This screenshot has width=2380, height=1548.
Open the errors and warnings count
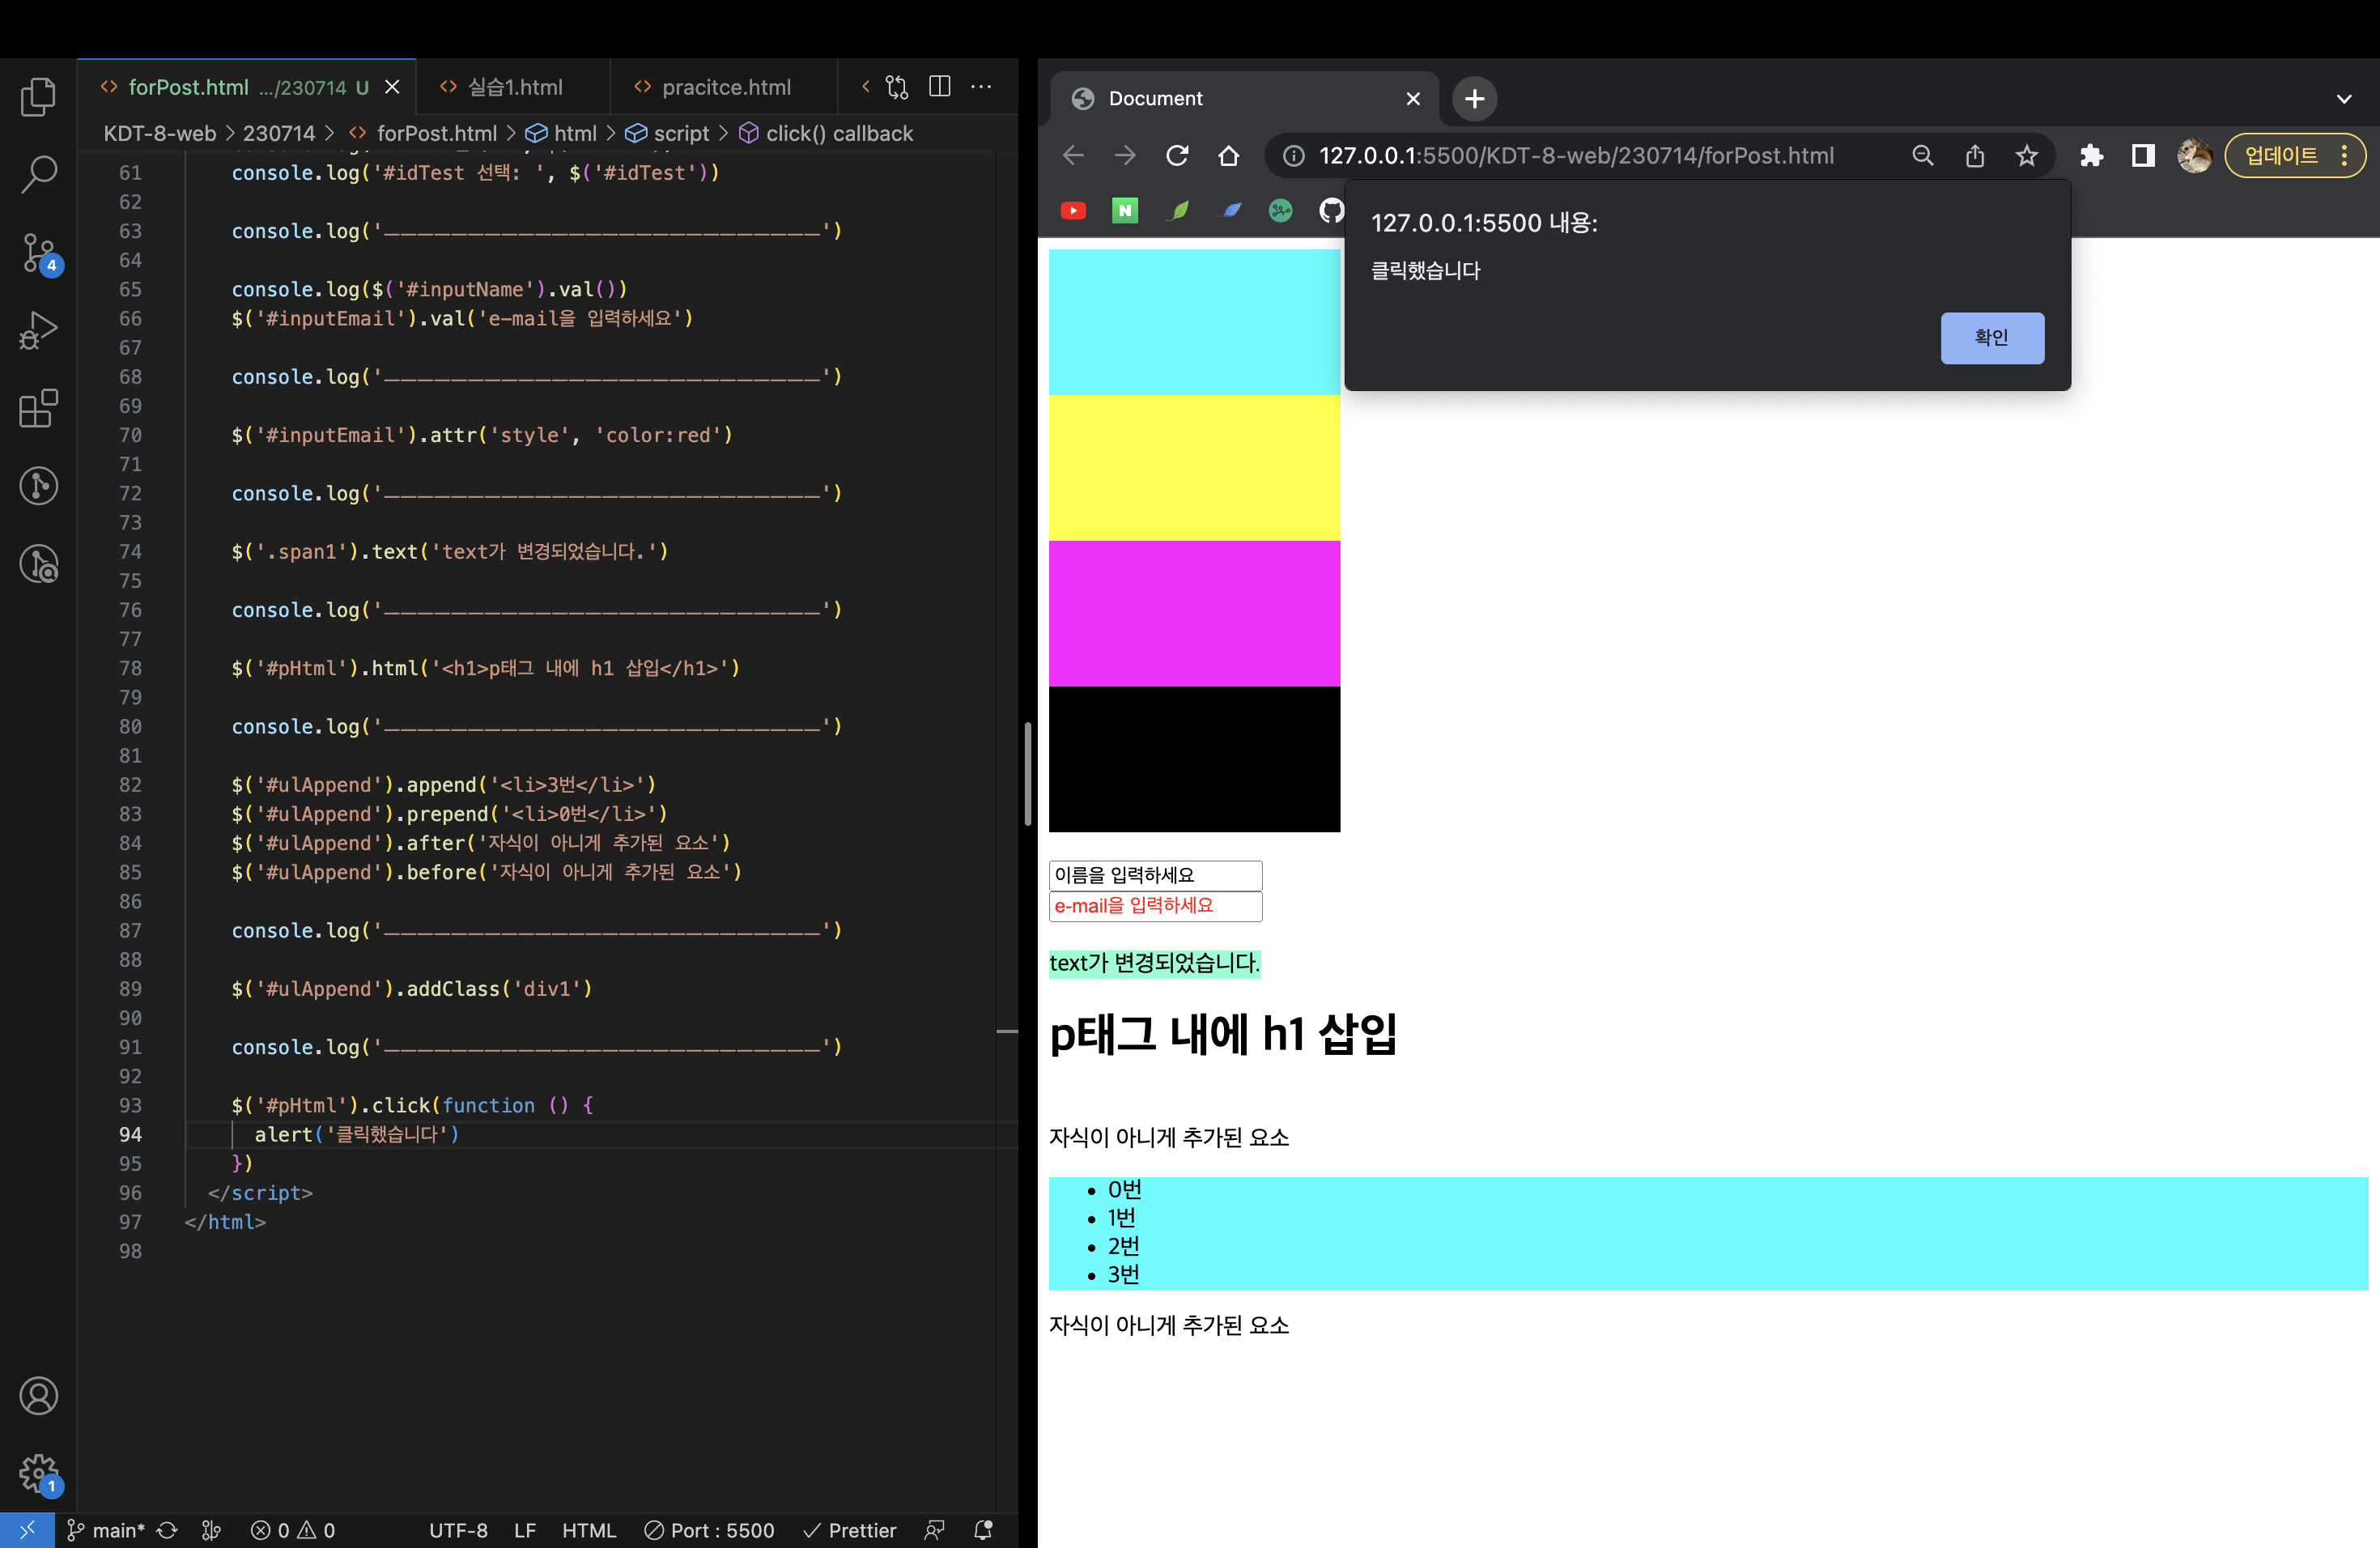[293, 1530]
